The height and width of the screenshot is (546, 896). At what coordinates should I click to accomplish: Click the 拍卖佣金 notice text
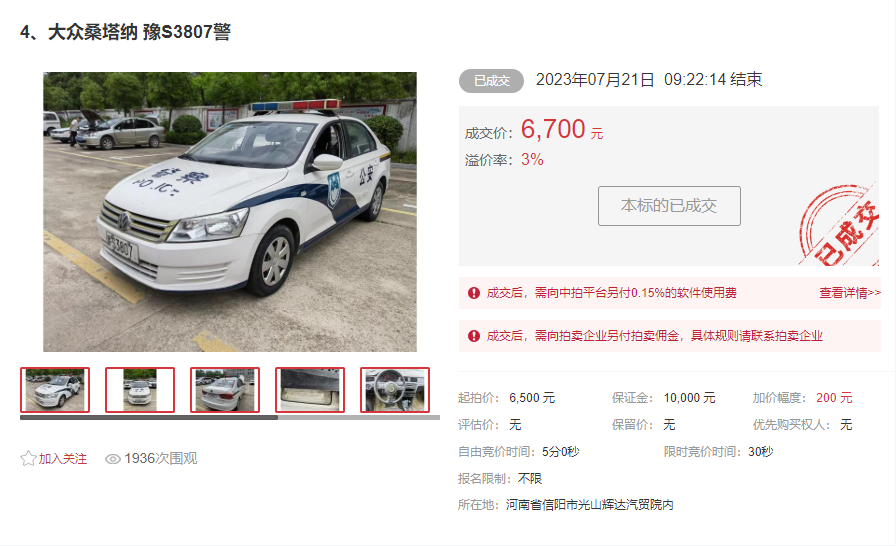654,336
